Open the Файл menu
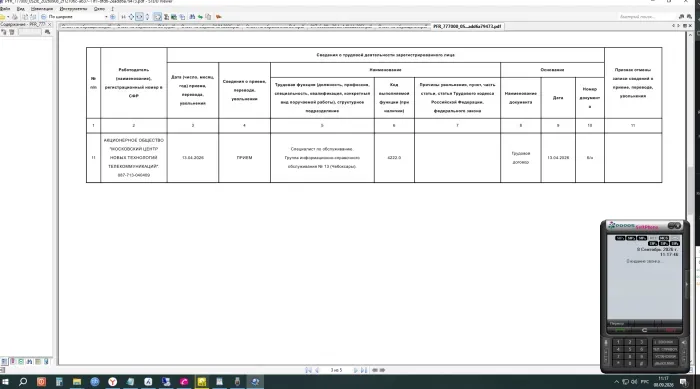 (4, 8)
